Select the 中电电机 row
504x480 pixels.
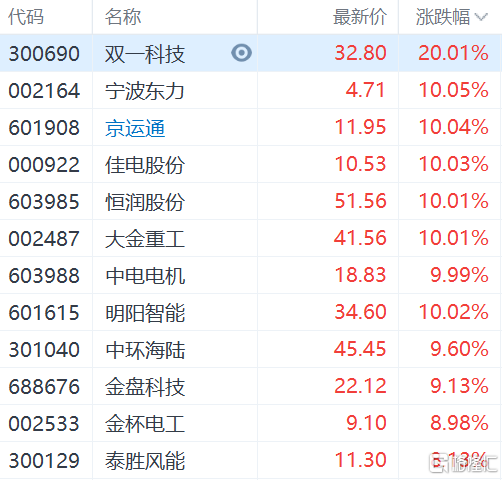click(x=250, y=275)
